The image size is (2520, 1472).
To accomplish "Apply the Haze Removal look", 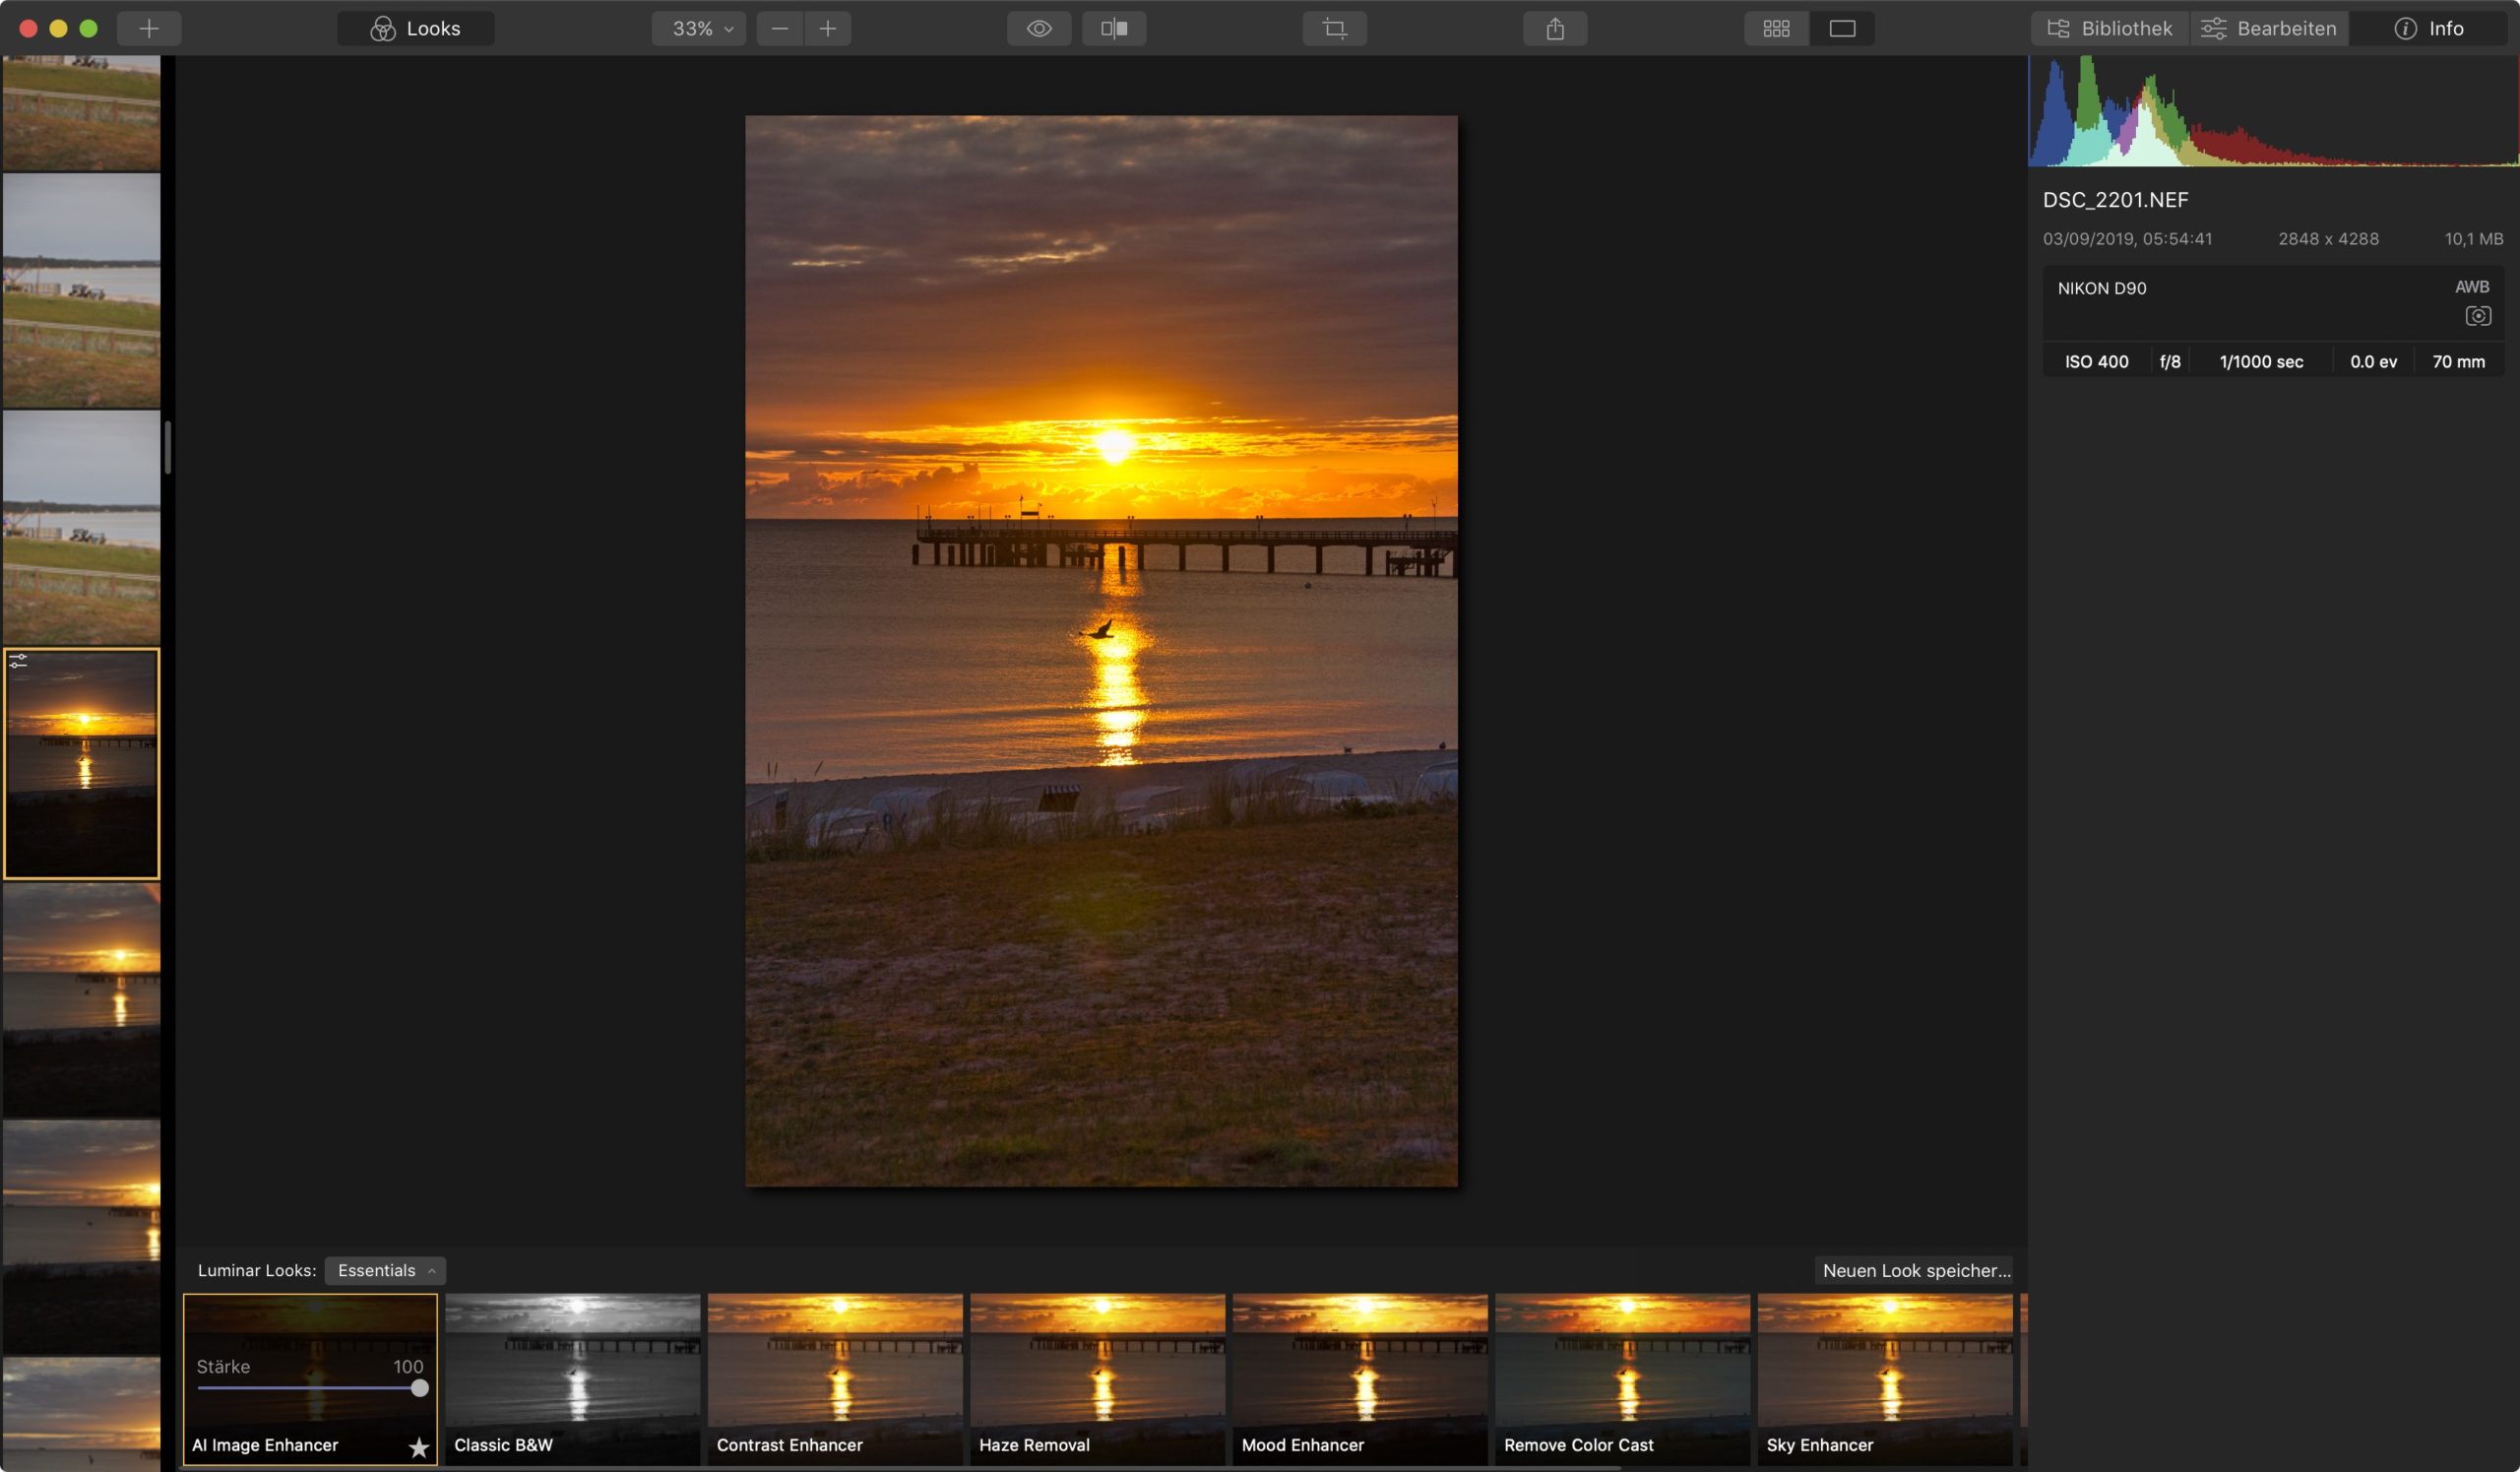I will click(x=1097, y=1379).
